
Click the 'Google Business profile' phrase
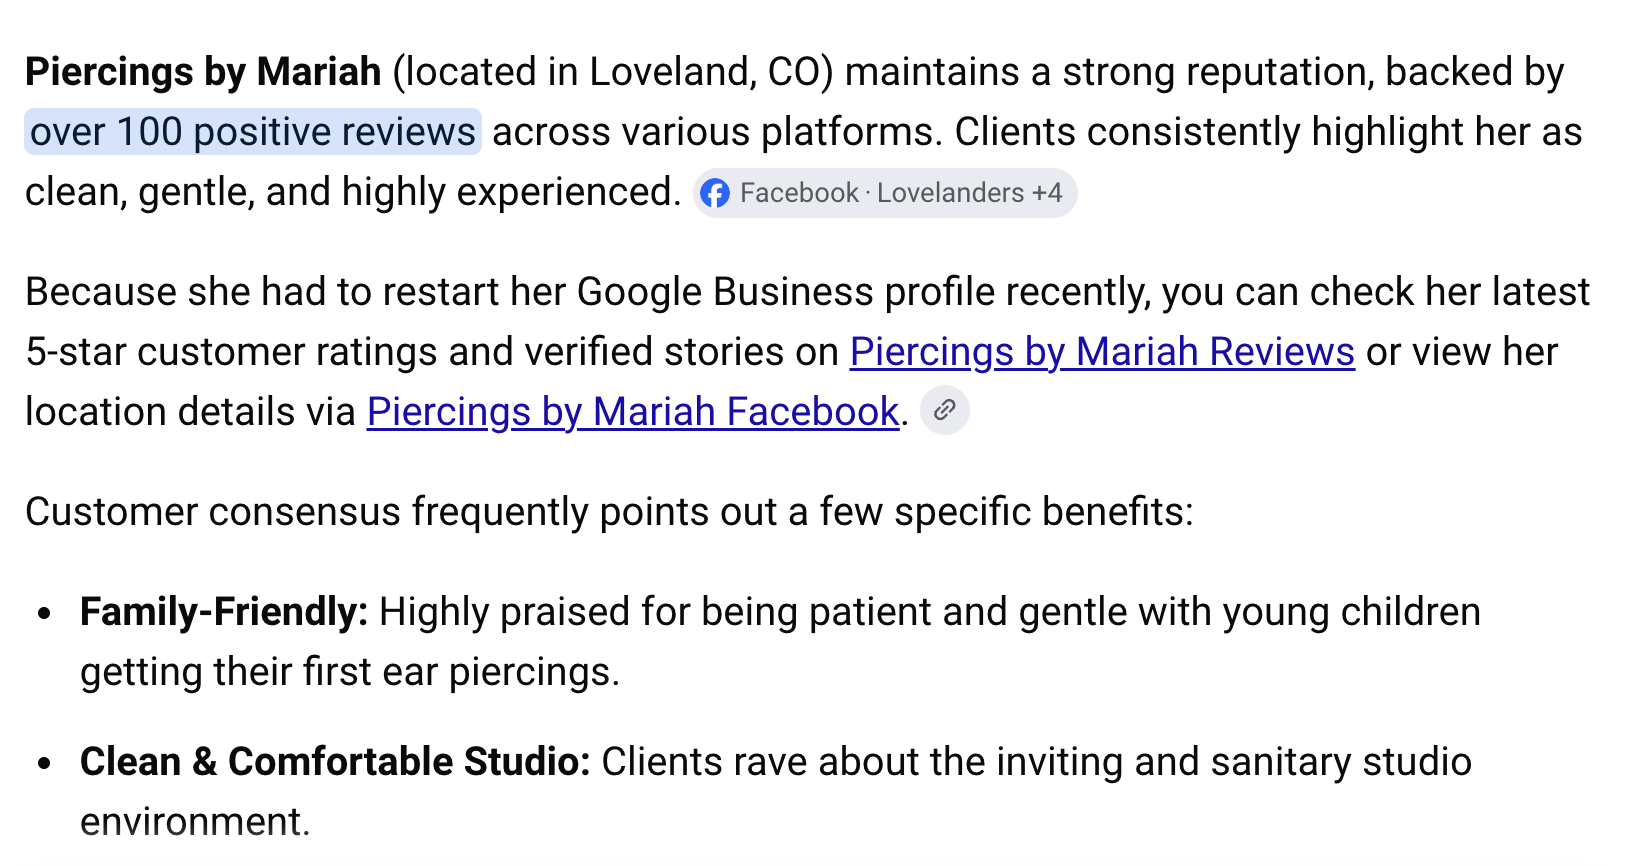(785, 292)
